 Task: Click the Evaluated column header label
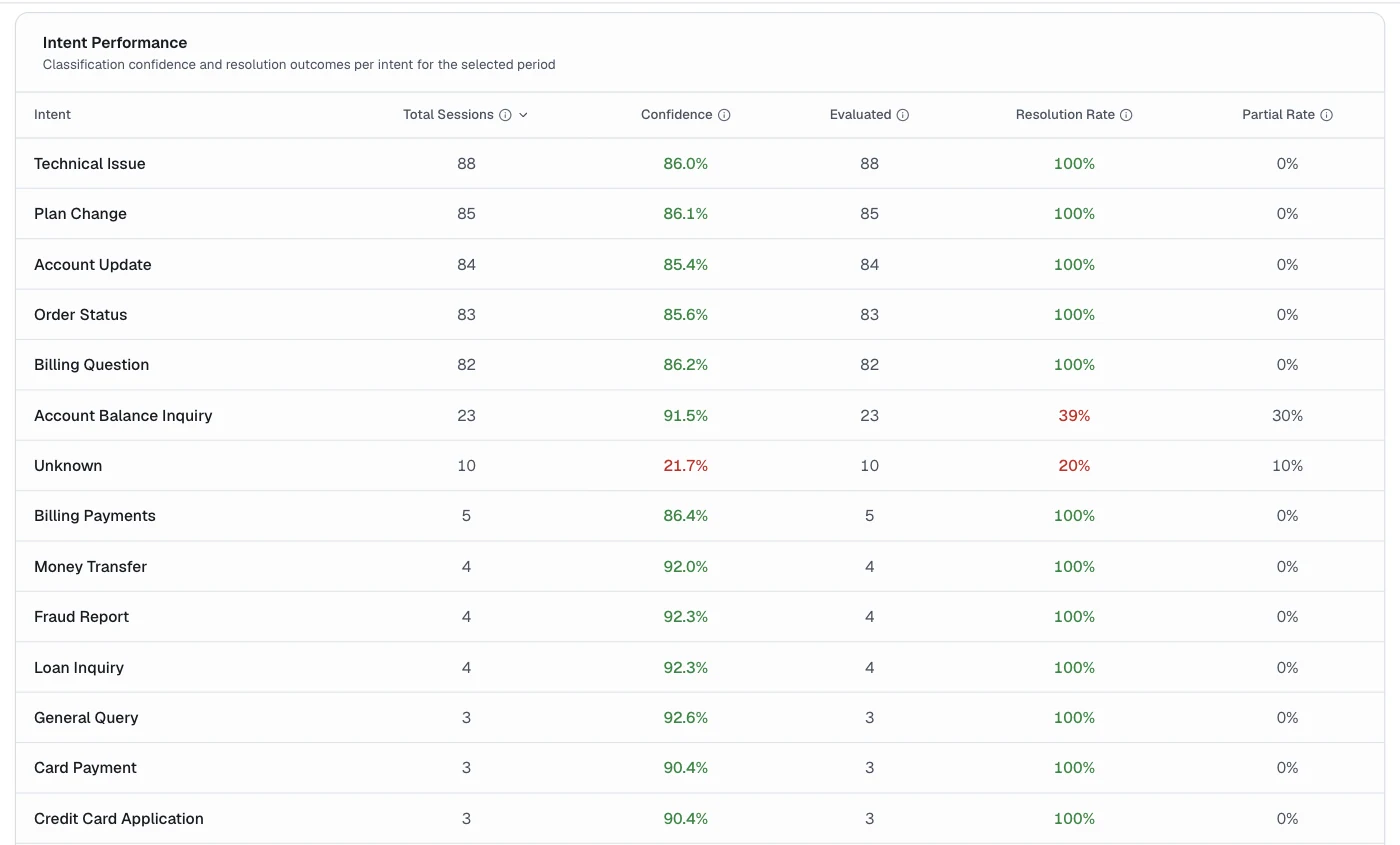(x=860, y=115)
